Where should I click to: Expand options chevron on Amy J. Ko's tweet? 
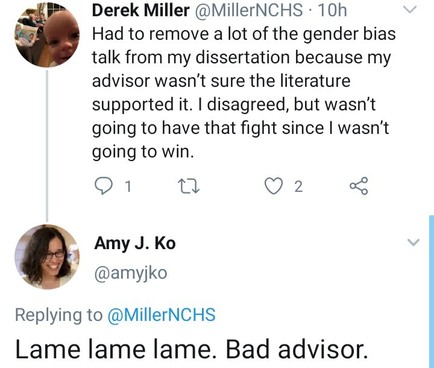coord(413,242)
